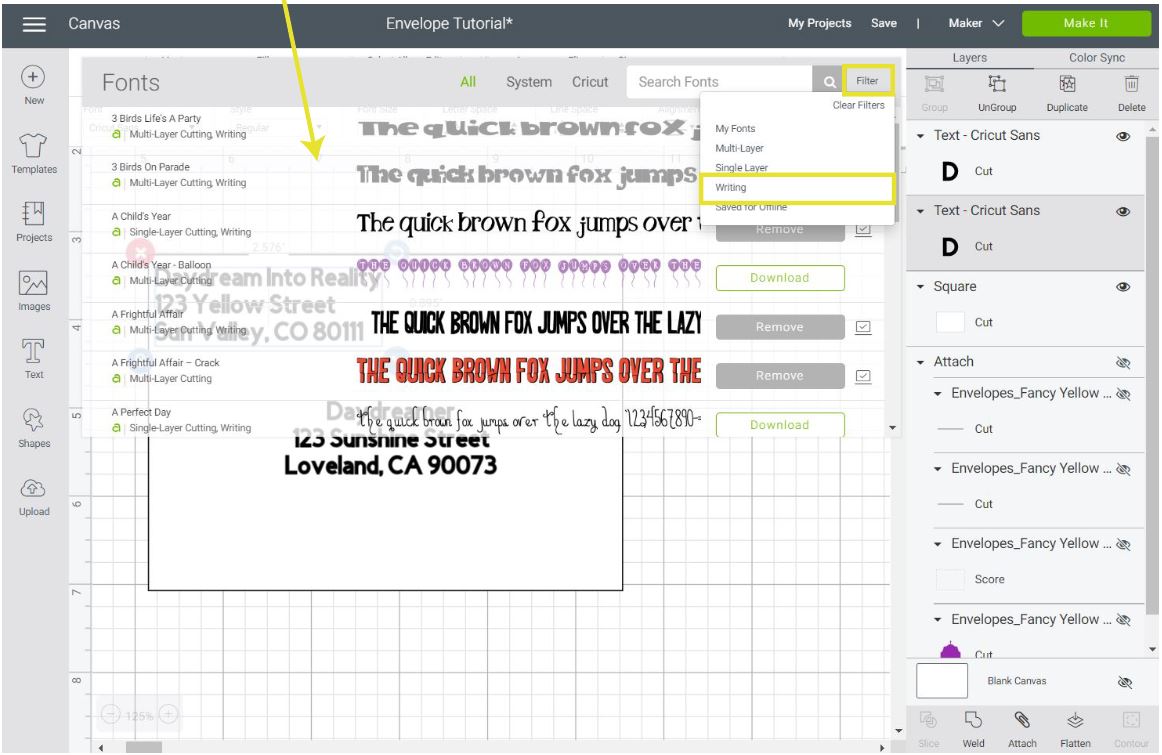Toggle visibility of first Text - Cricut Sans layer

(1123, 136)
